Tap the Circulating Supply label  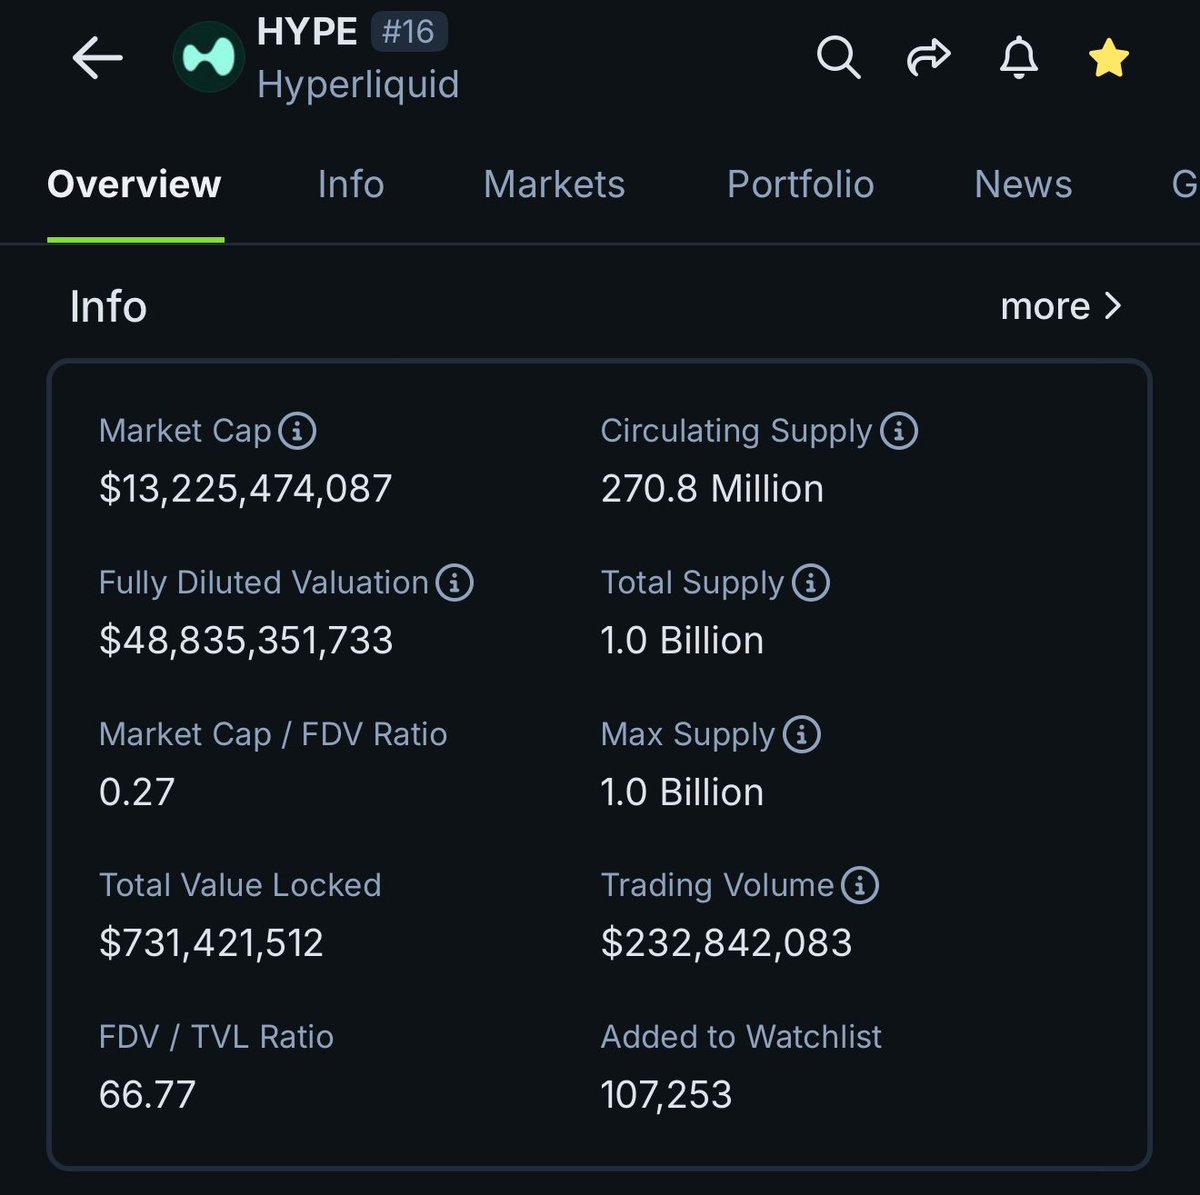point(736,431)
